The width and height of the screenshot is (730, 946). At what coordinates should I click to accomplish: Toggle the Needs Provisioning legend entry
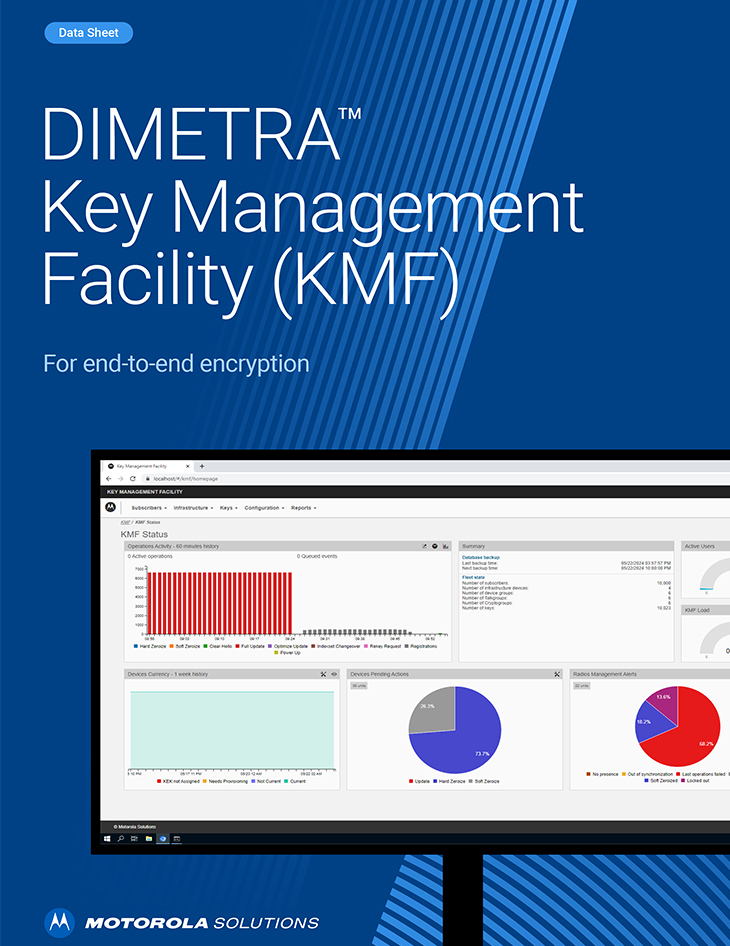(225, 781)
